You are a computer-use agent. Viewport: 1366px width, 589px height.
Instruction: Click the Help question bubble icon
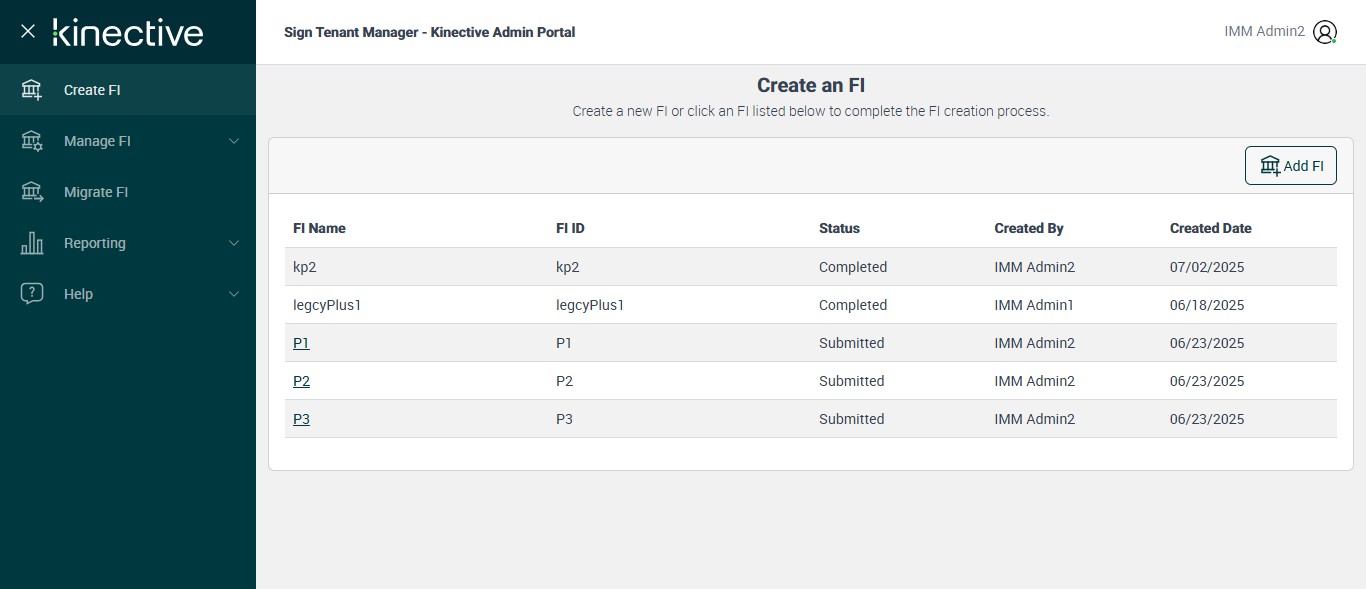(32, 294)
